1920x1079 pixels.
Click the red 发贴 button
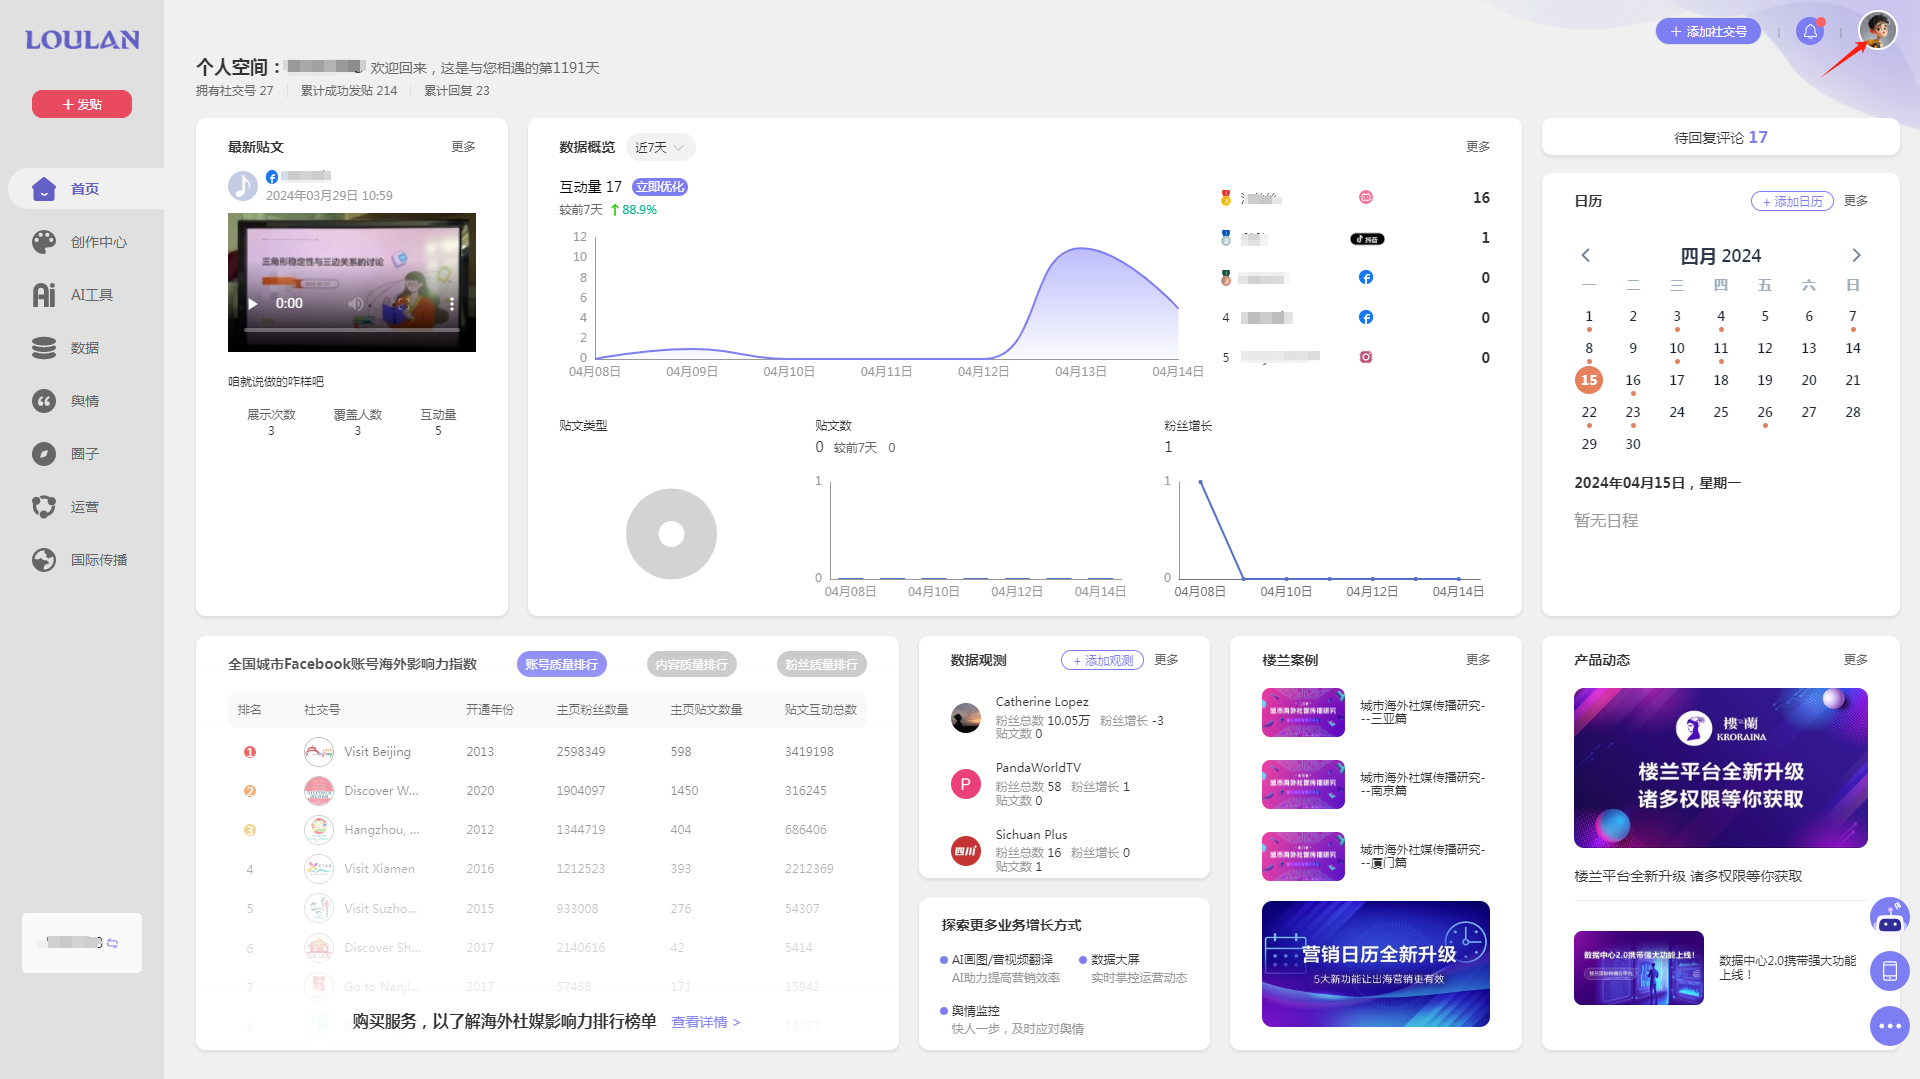[82, 104]
